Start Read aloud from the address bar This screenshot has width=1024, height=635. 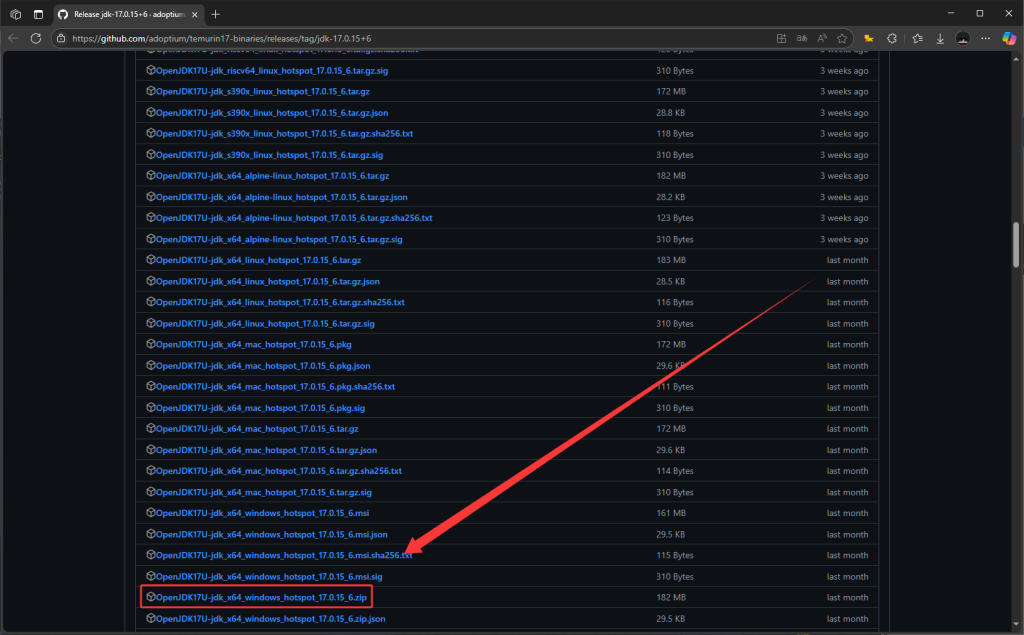[x=822, y=39]
